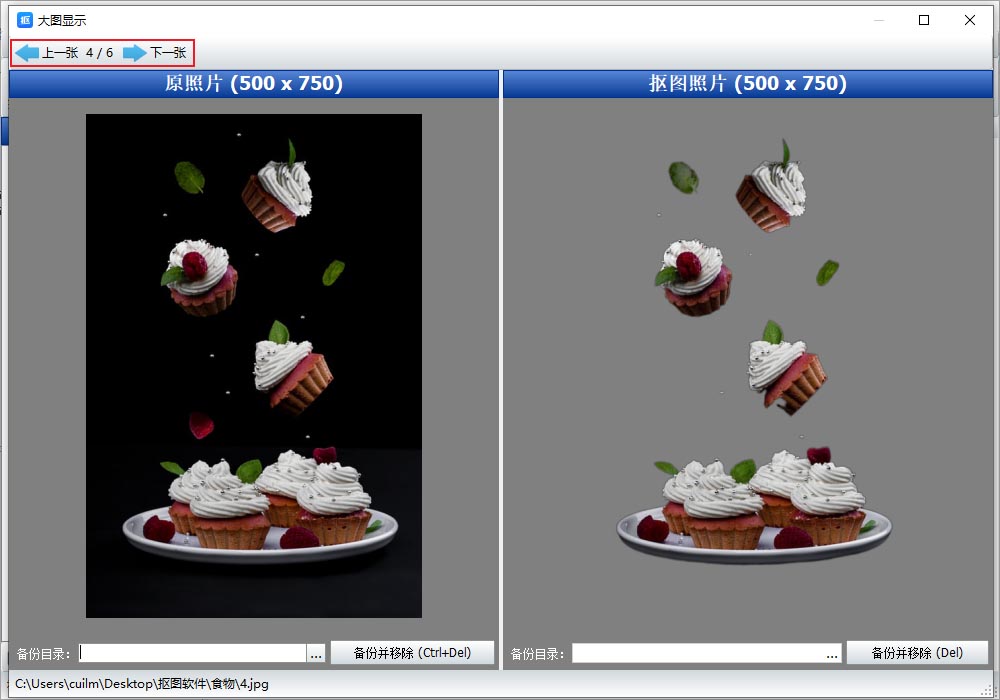Focus the cutout photo backup directory field
The image size is (1000, 700).
click(698, 653)
